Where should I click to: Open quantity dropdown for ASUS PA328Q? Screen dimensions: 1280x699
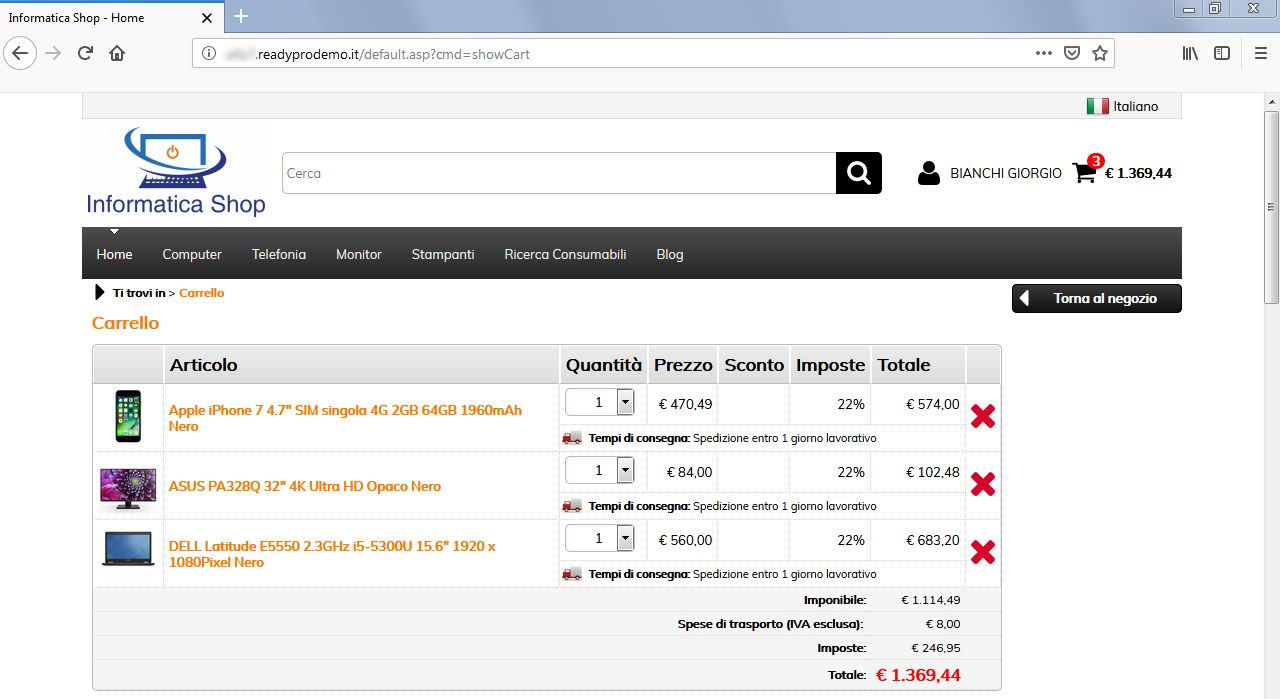point(625,470)
